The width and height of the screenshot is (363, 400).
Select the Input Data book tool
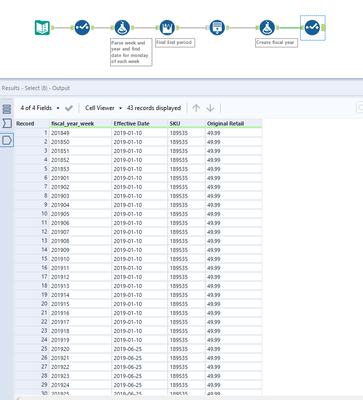click(x=42, y=28)
